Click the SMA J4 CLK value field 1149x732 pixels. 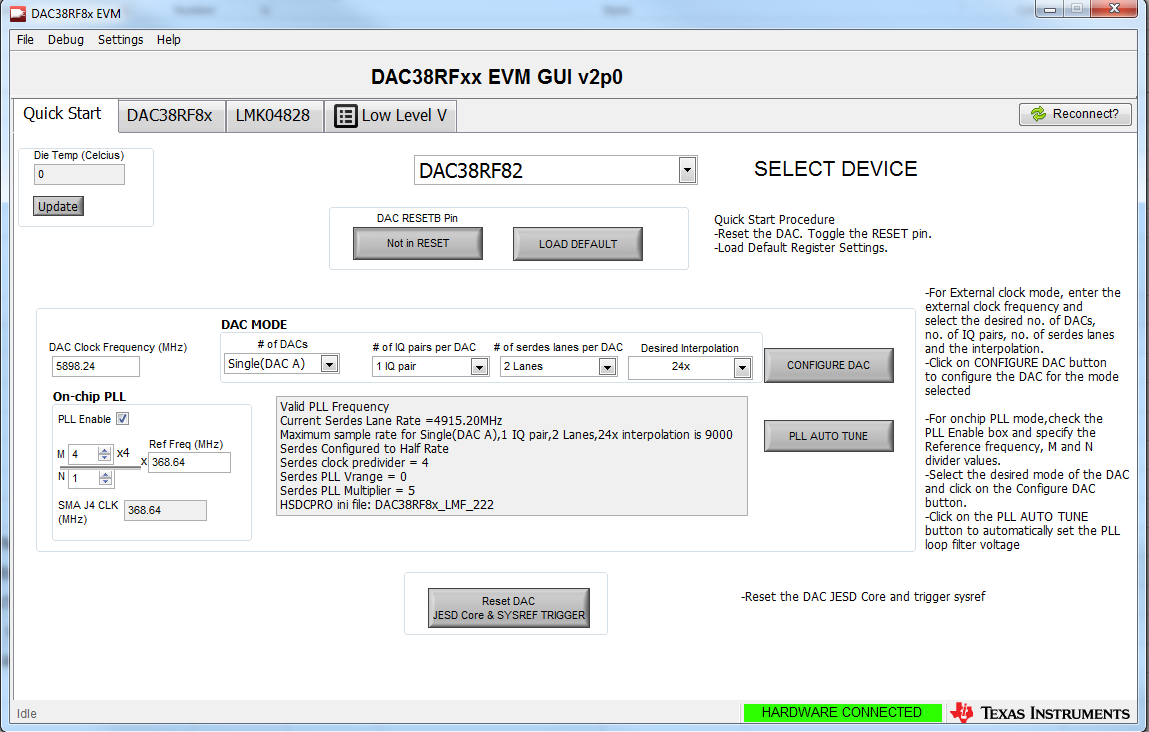(x=166, y=510)
